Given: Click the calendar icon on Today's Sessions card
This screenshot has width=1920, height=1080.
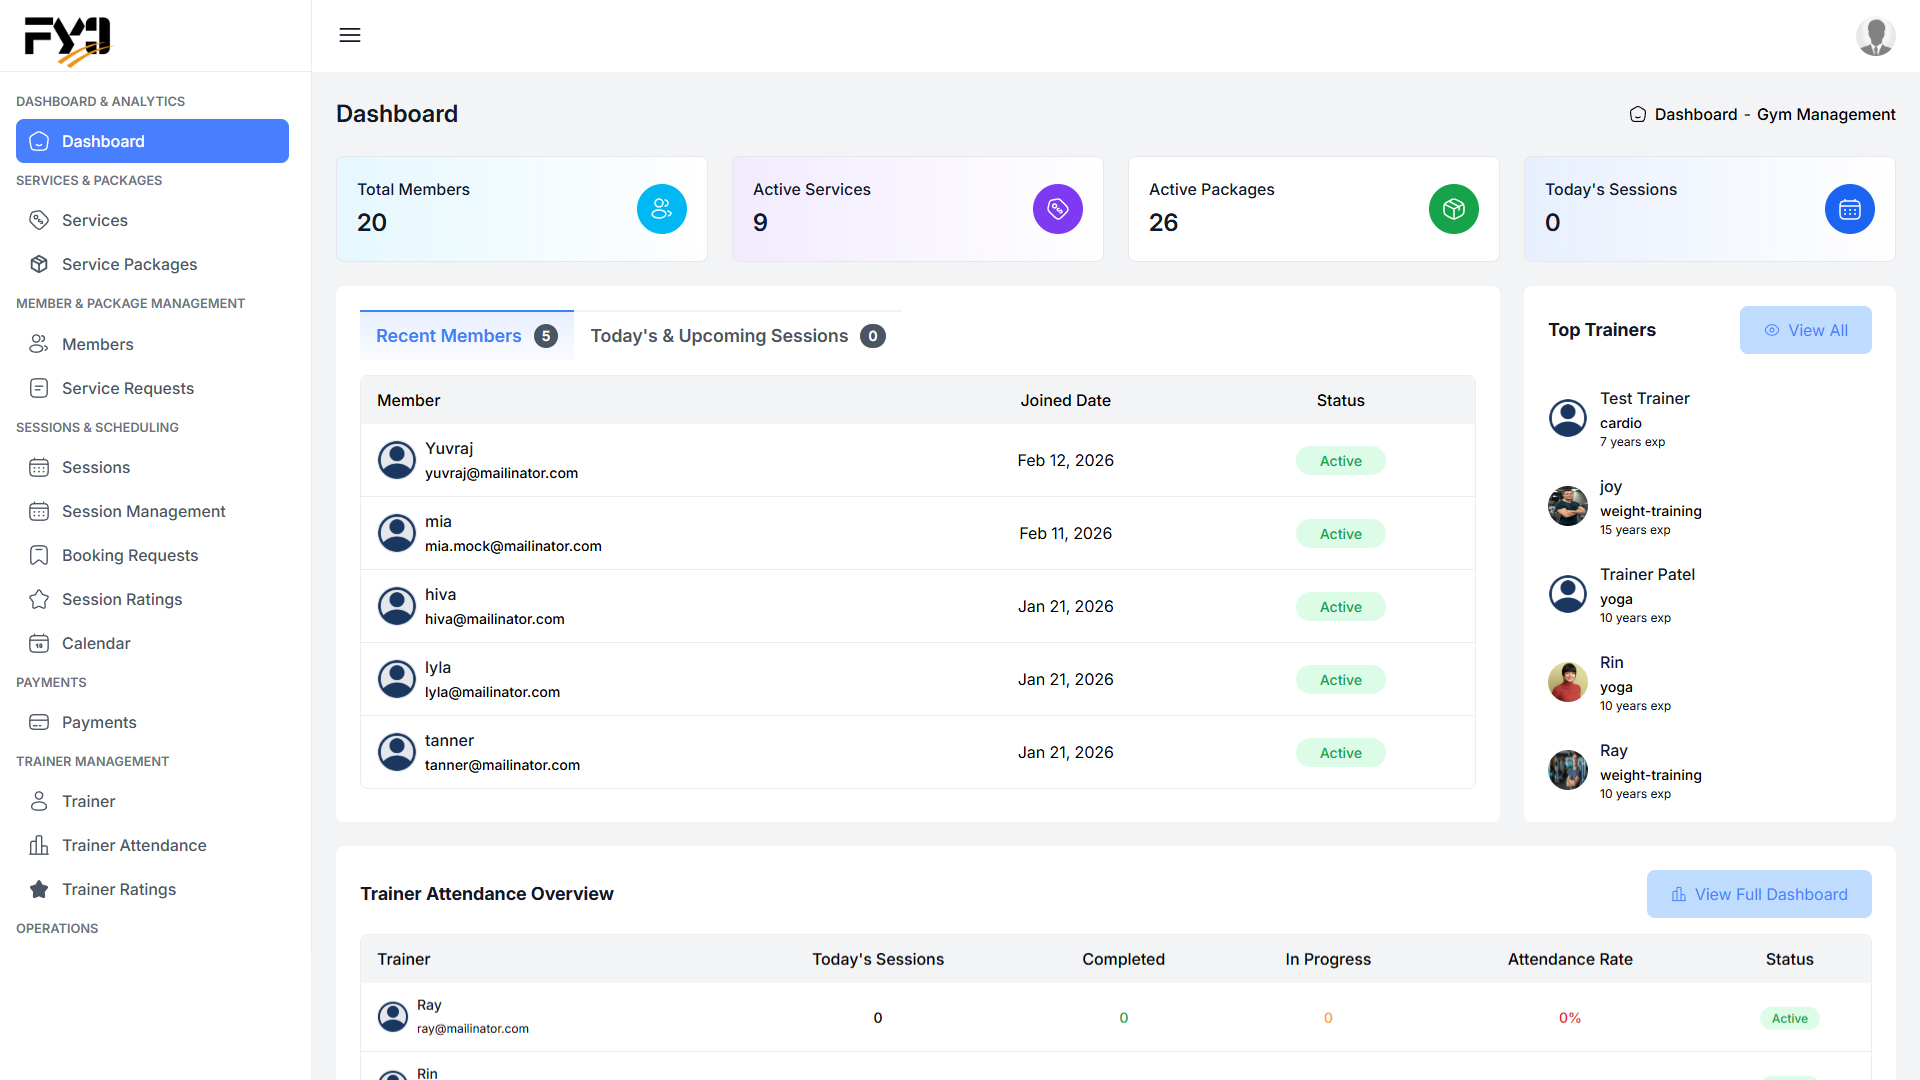Looking at the screenshot, I should point(1849,209).
